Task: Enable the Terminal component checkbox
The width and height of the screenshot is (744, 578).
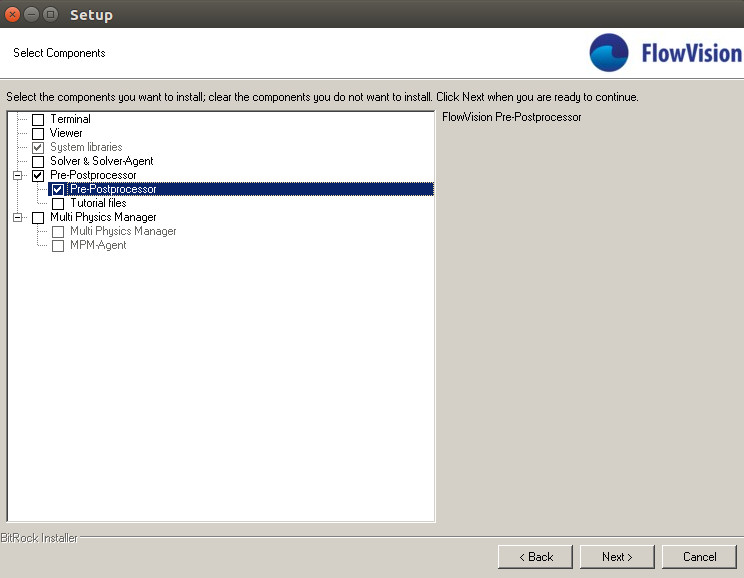Action: tap(38, 120)
